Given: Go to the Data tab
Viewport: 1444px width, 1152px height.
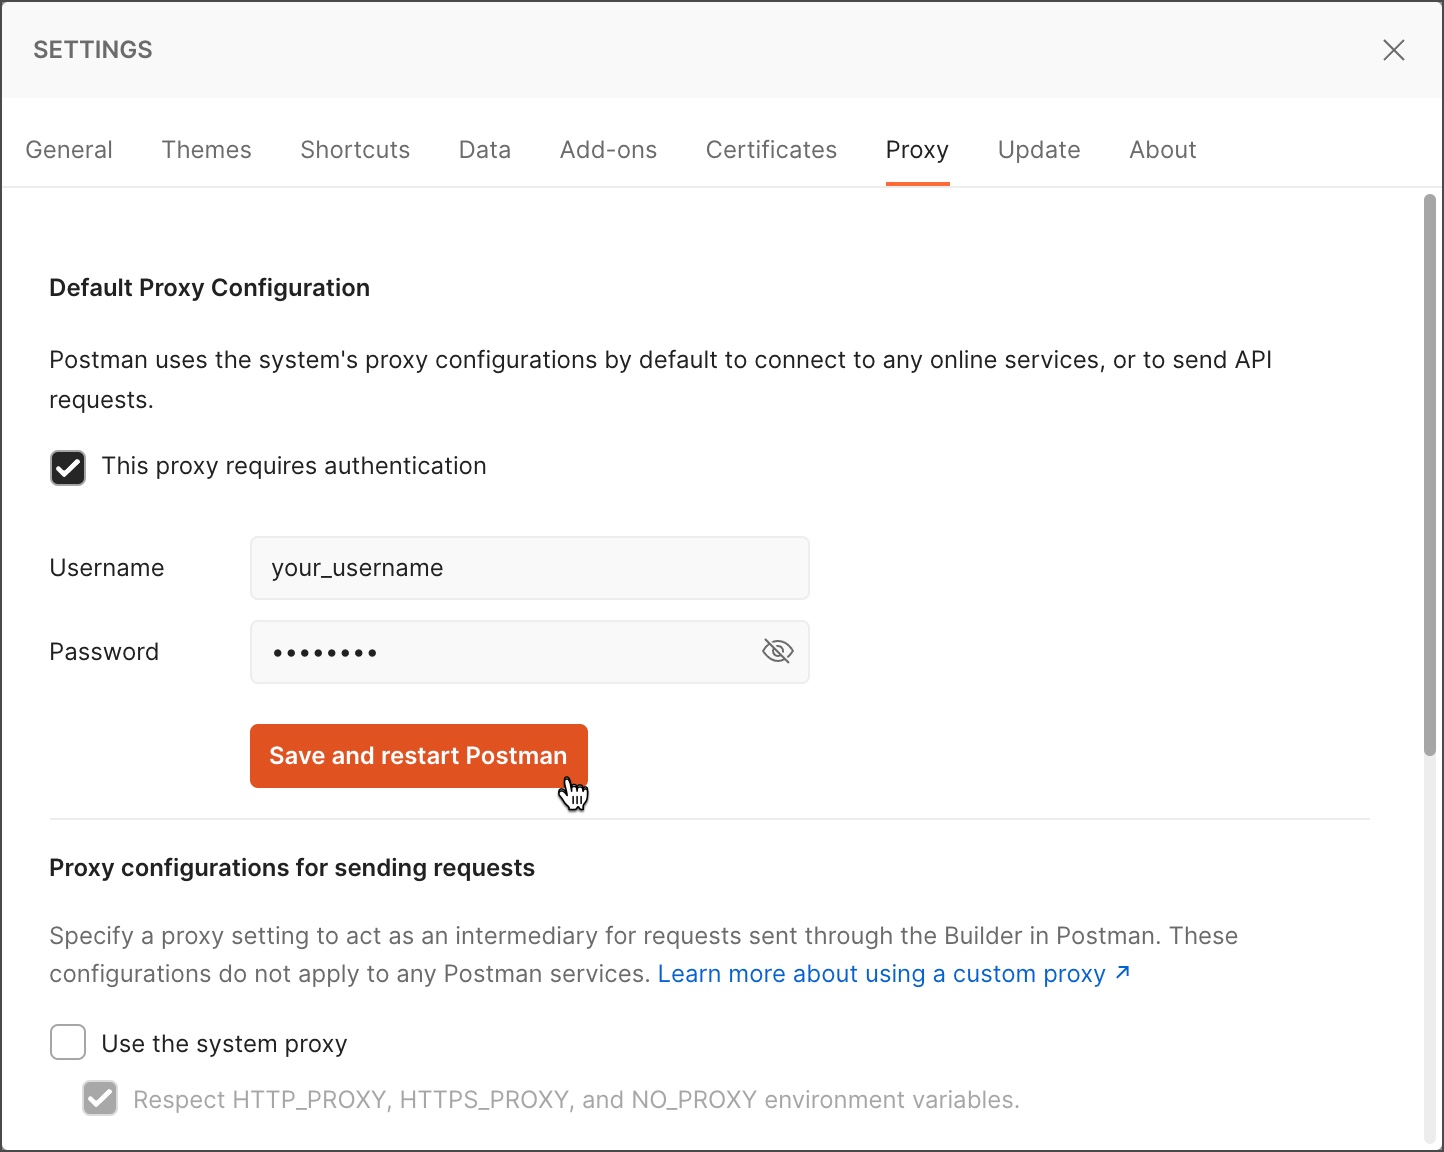Looking at the screenshot, I should point(485,149).
